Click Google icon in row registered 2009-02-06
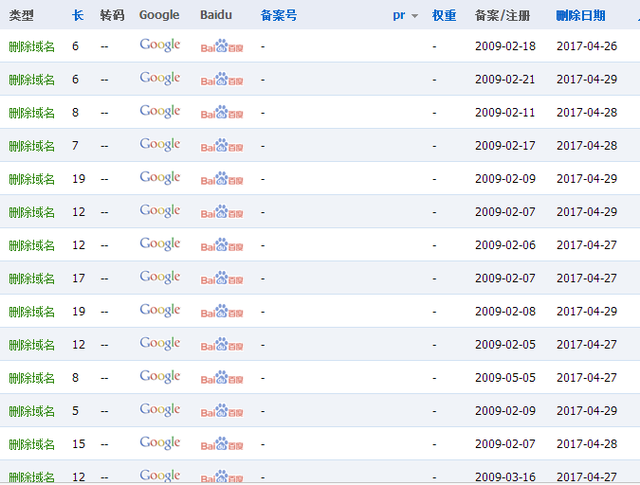The width and height of the screenshot is (640, 485). (160, 244)
